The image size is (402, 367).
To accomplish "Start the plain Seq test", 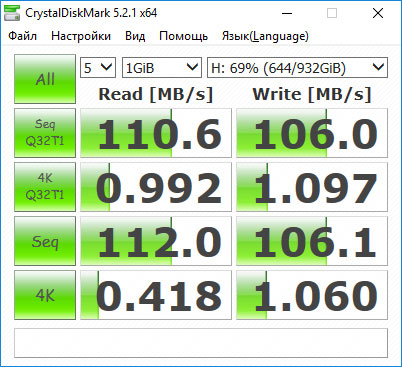I will pyautogui.click(x=45, y=241).
